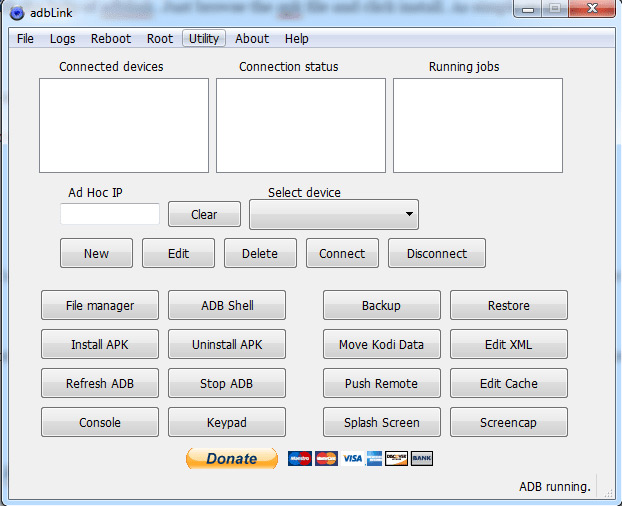Click the Visa card icon

[x=352, y=458]
